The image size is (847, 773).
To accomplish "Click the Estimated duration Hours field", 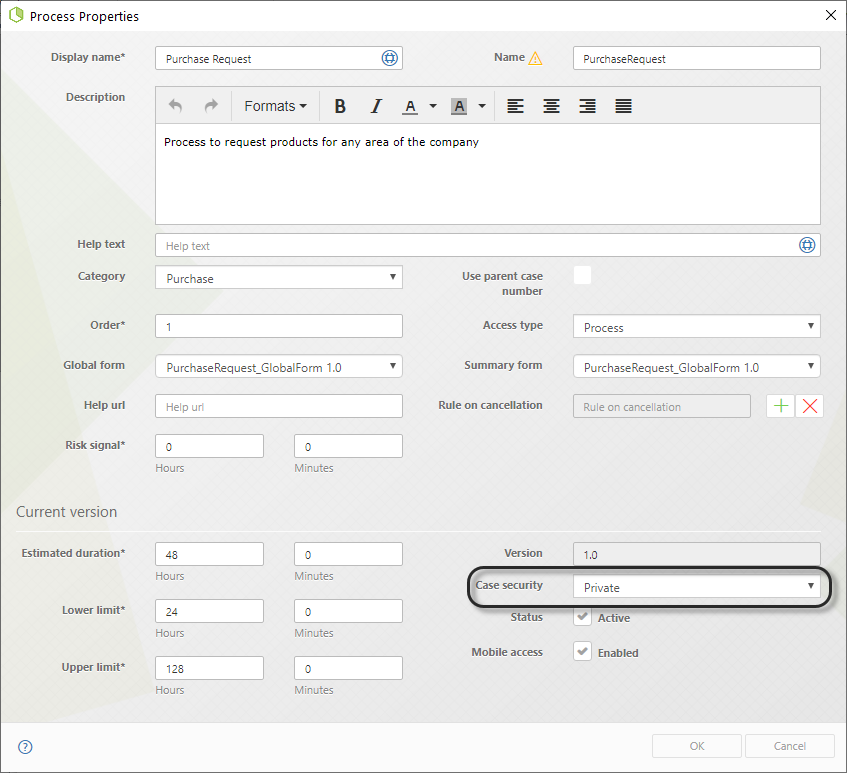I will pyautogui.click(x=210, y=554).
